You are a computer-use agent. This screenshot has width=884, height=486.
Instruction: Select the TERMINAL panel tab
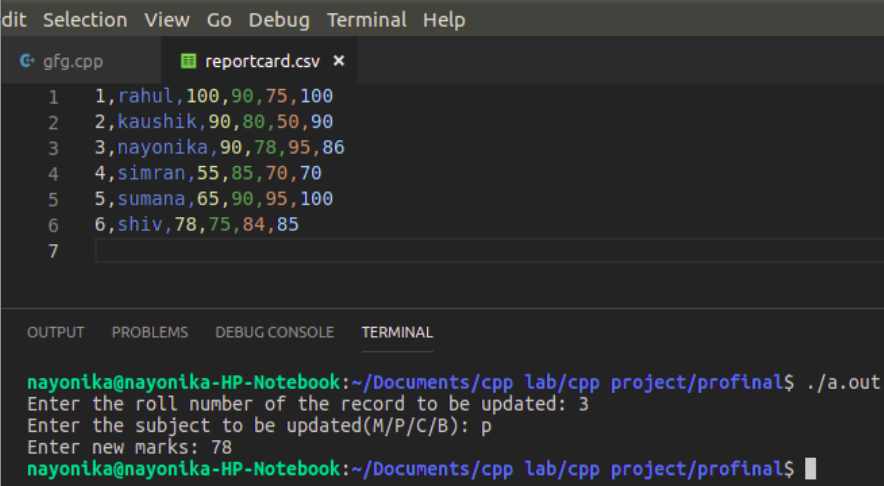tap(397, 333)
